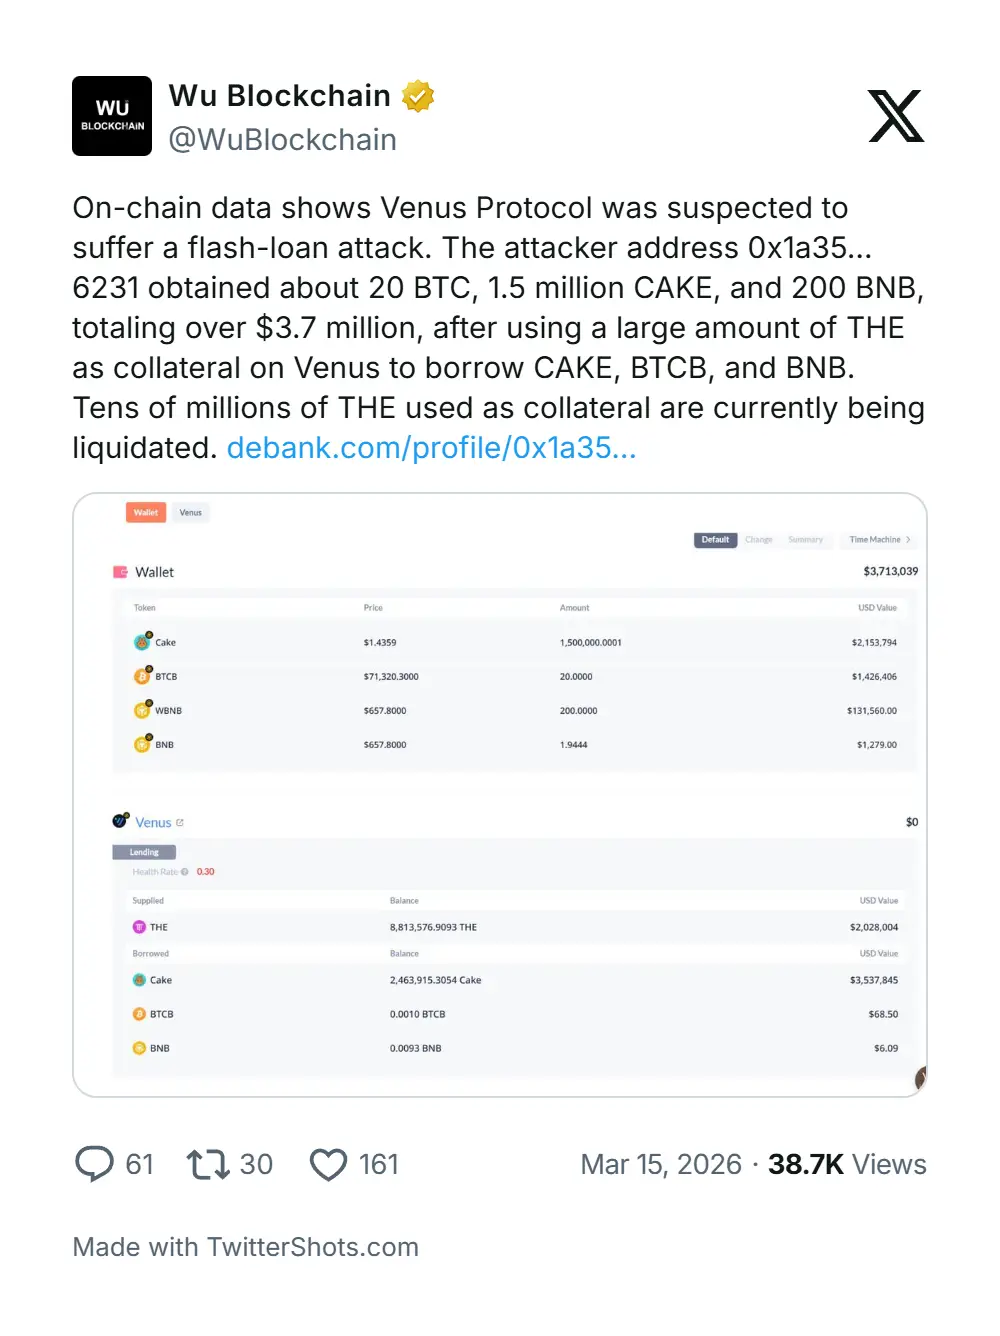
Task: Click the Lending badge
Action: click(x=144, y=852)
